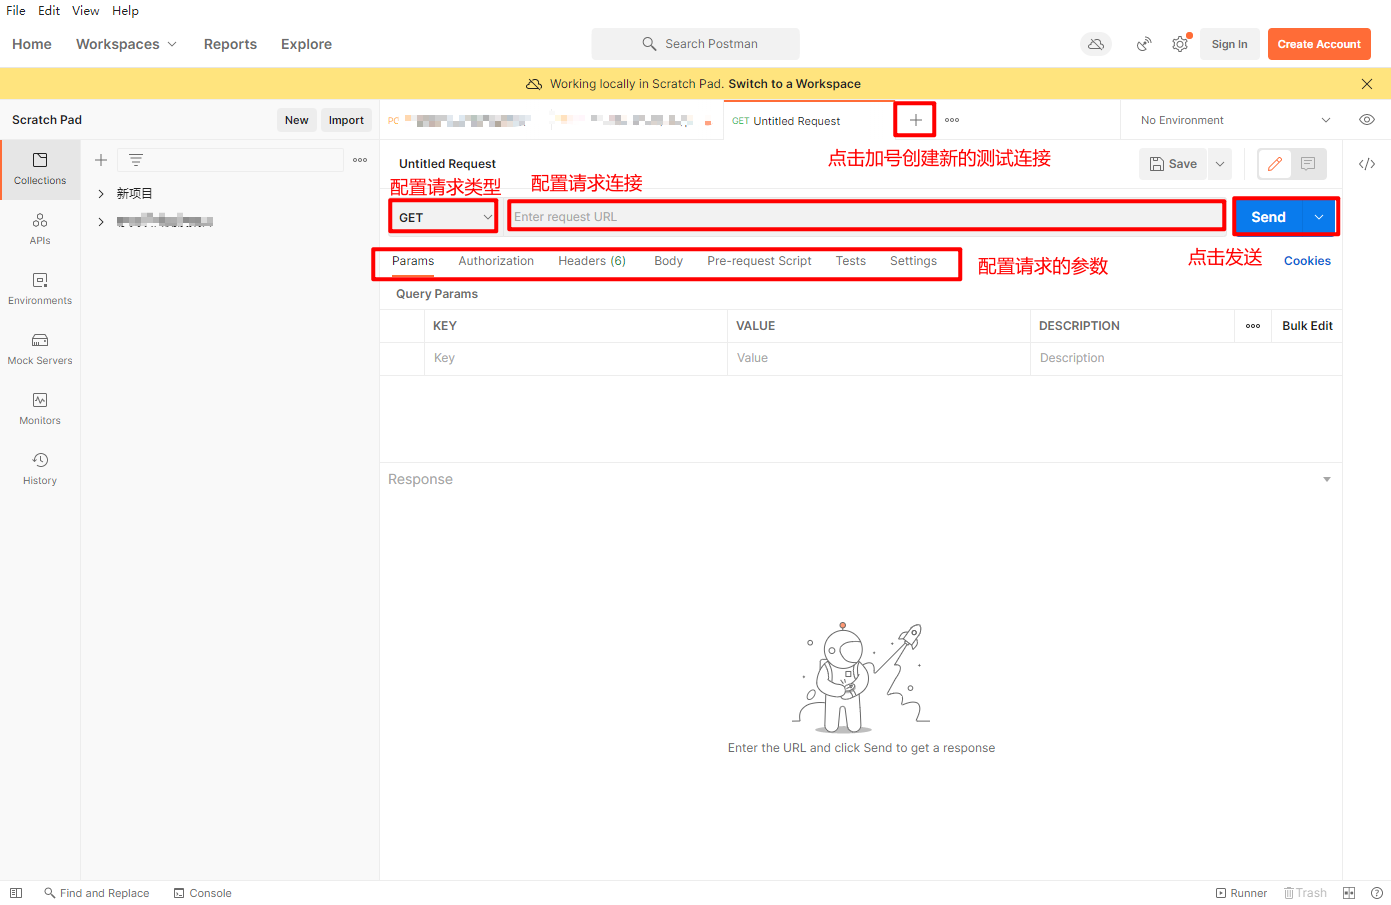Open the Console from status bar

pos(203,893)
